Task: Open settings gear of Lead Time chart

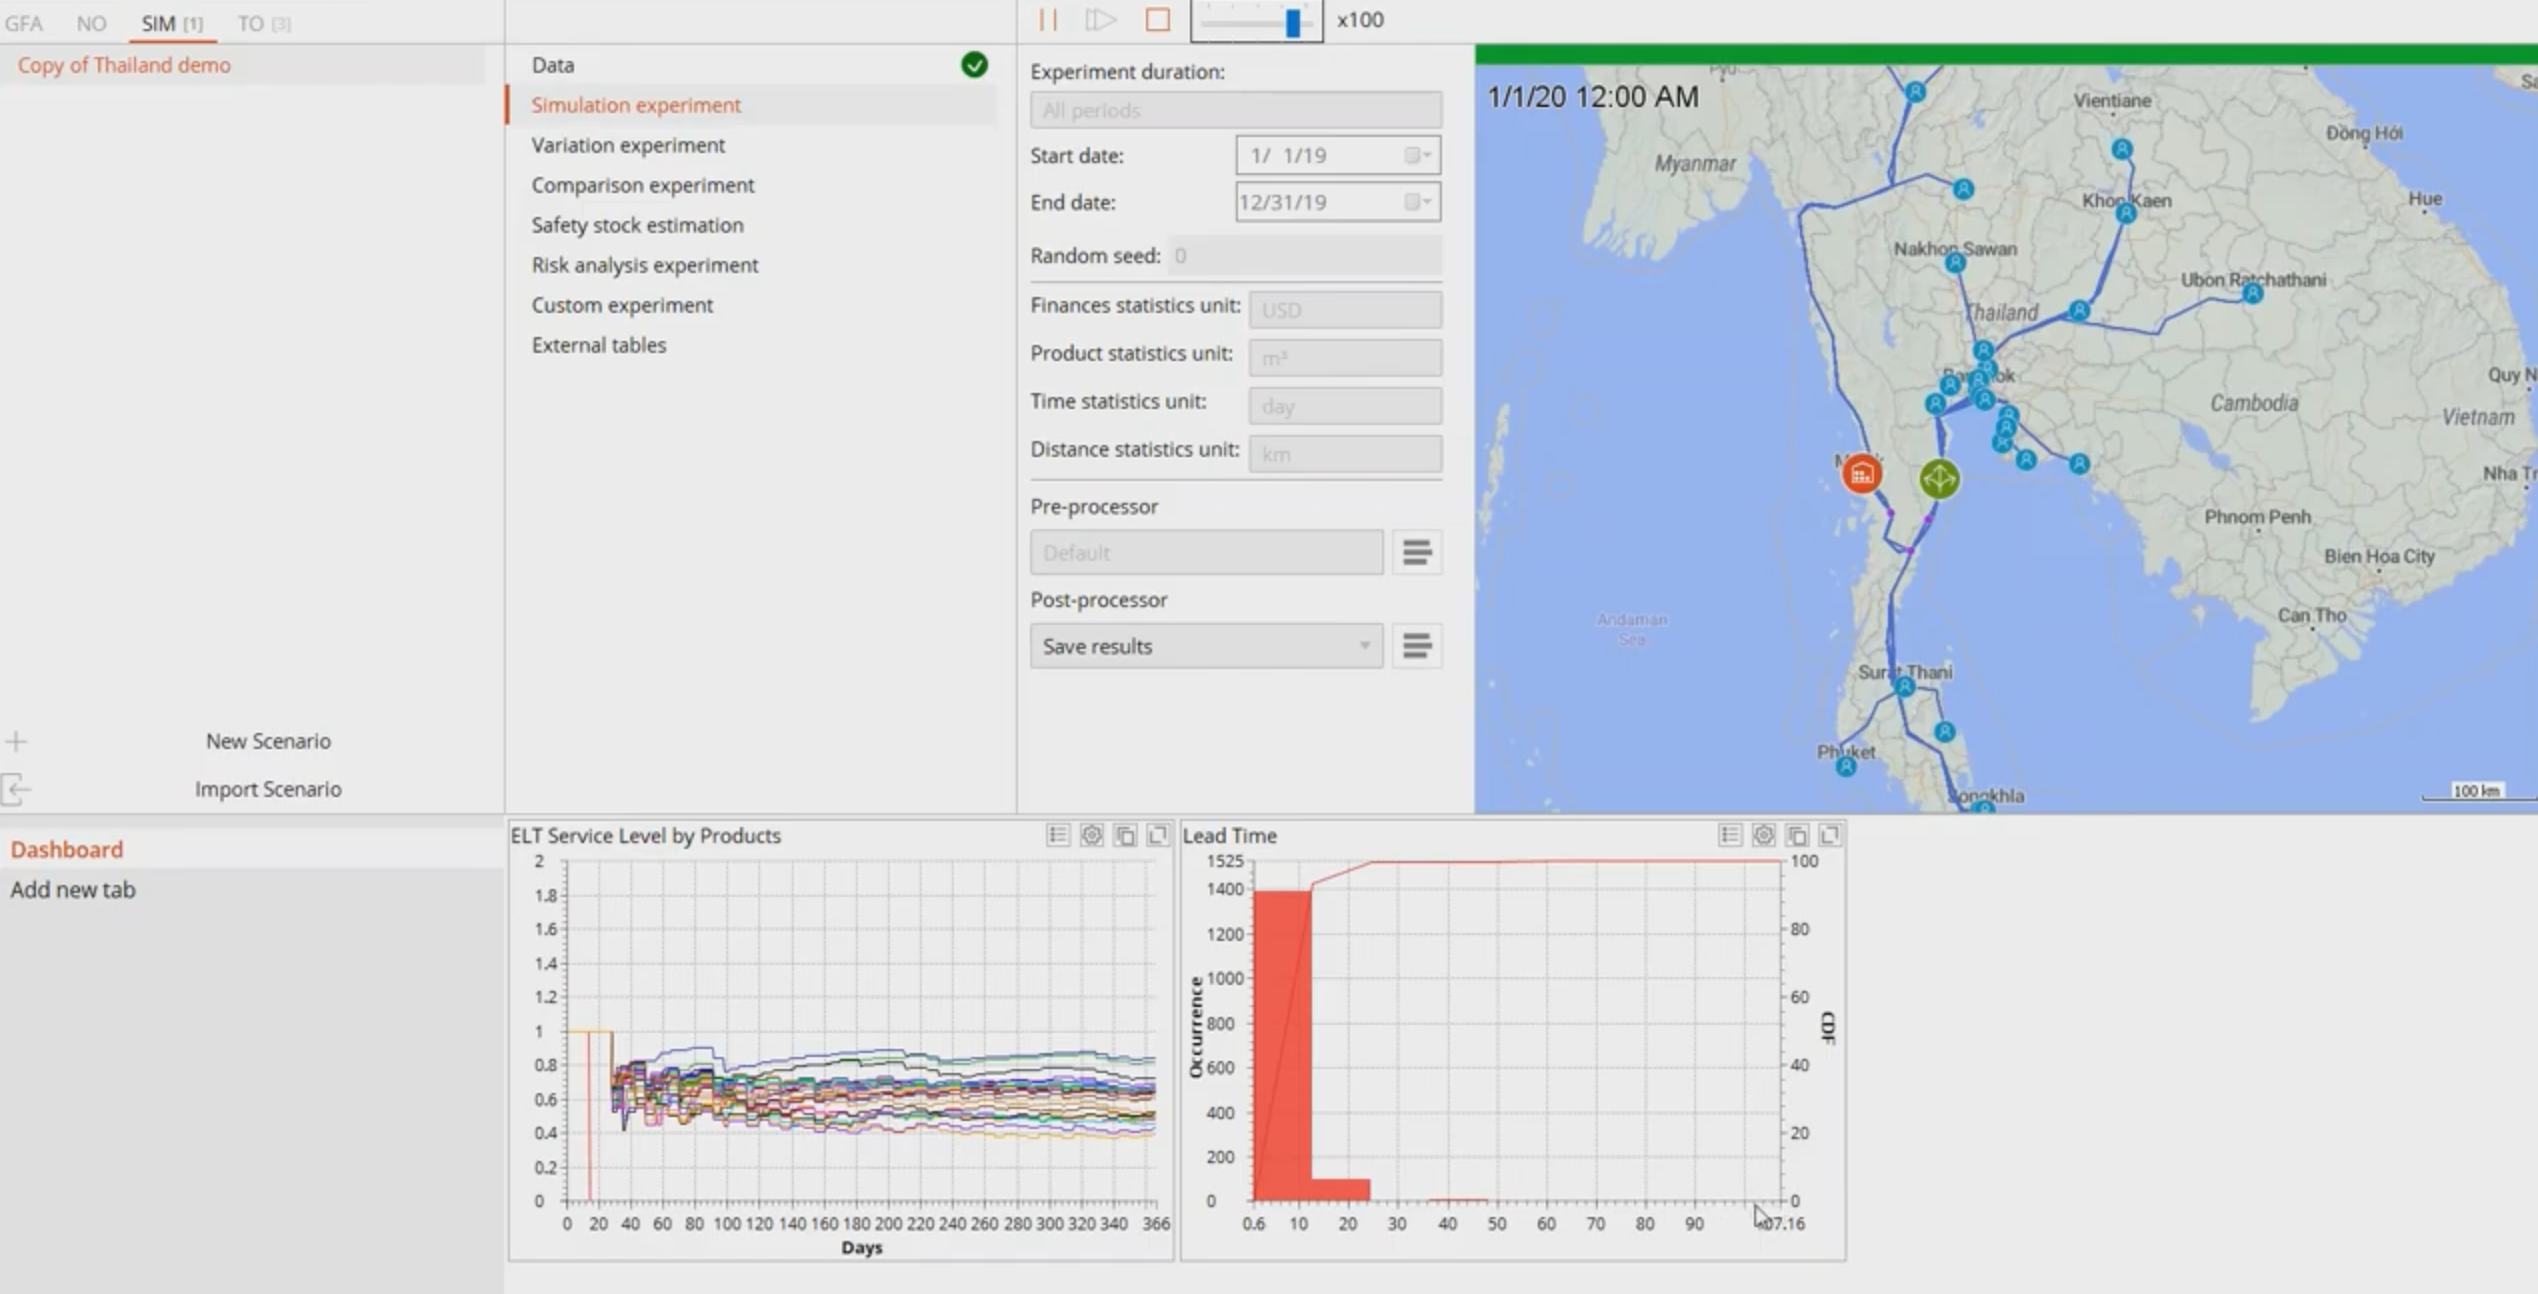Action: 1763,835
